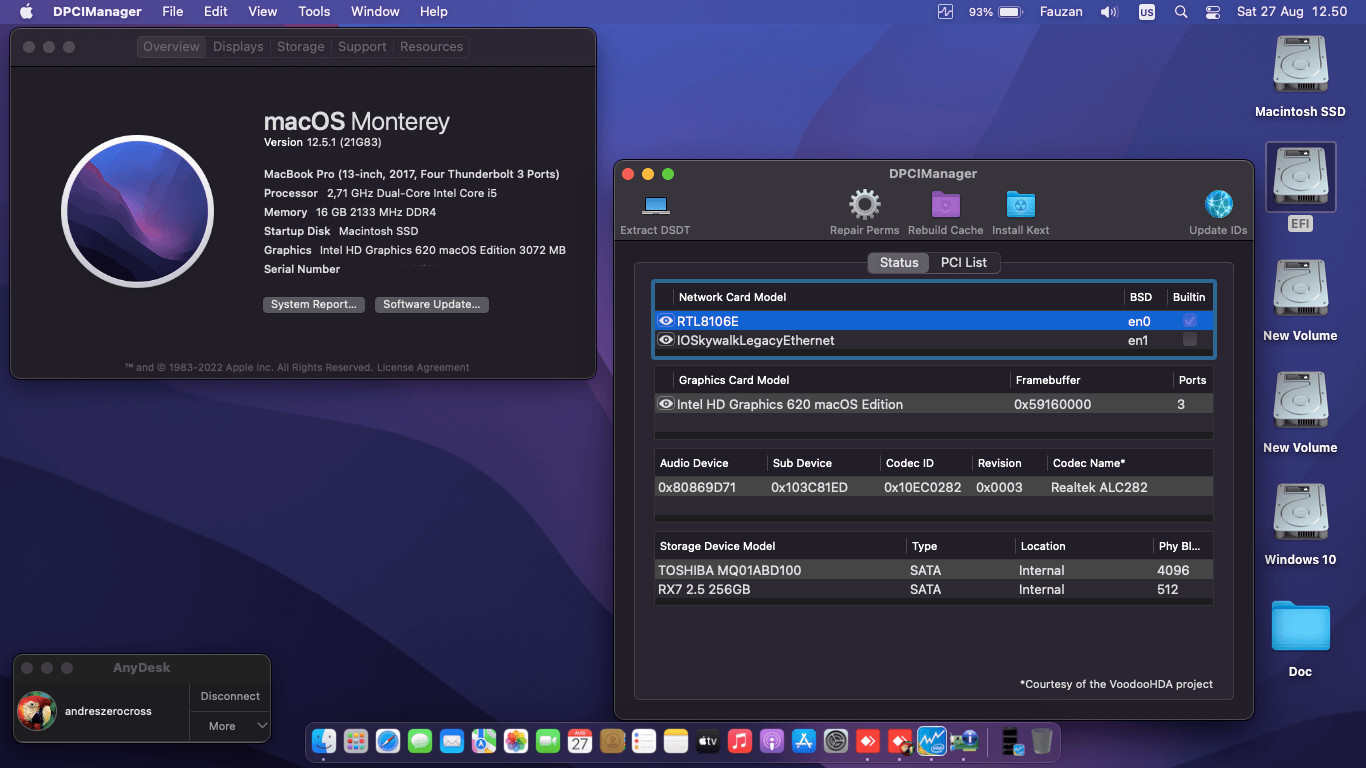The image size is (1366, 768).
Task: Expand the More dropdown in AnyDesk
Action: point(229,726)
